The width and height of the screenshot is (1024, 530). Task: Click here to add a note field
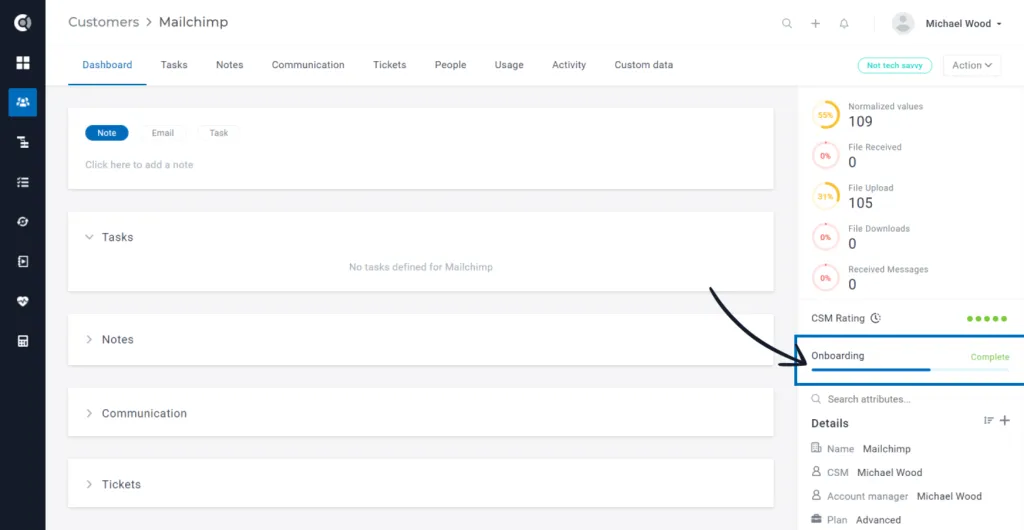(139, 164)
